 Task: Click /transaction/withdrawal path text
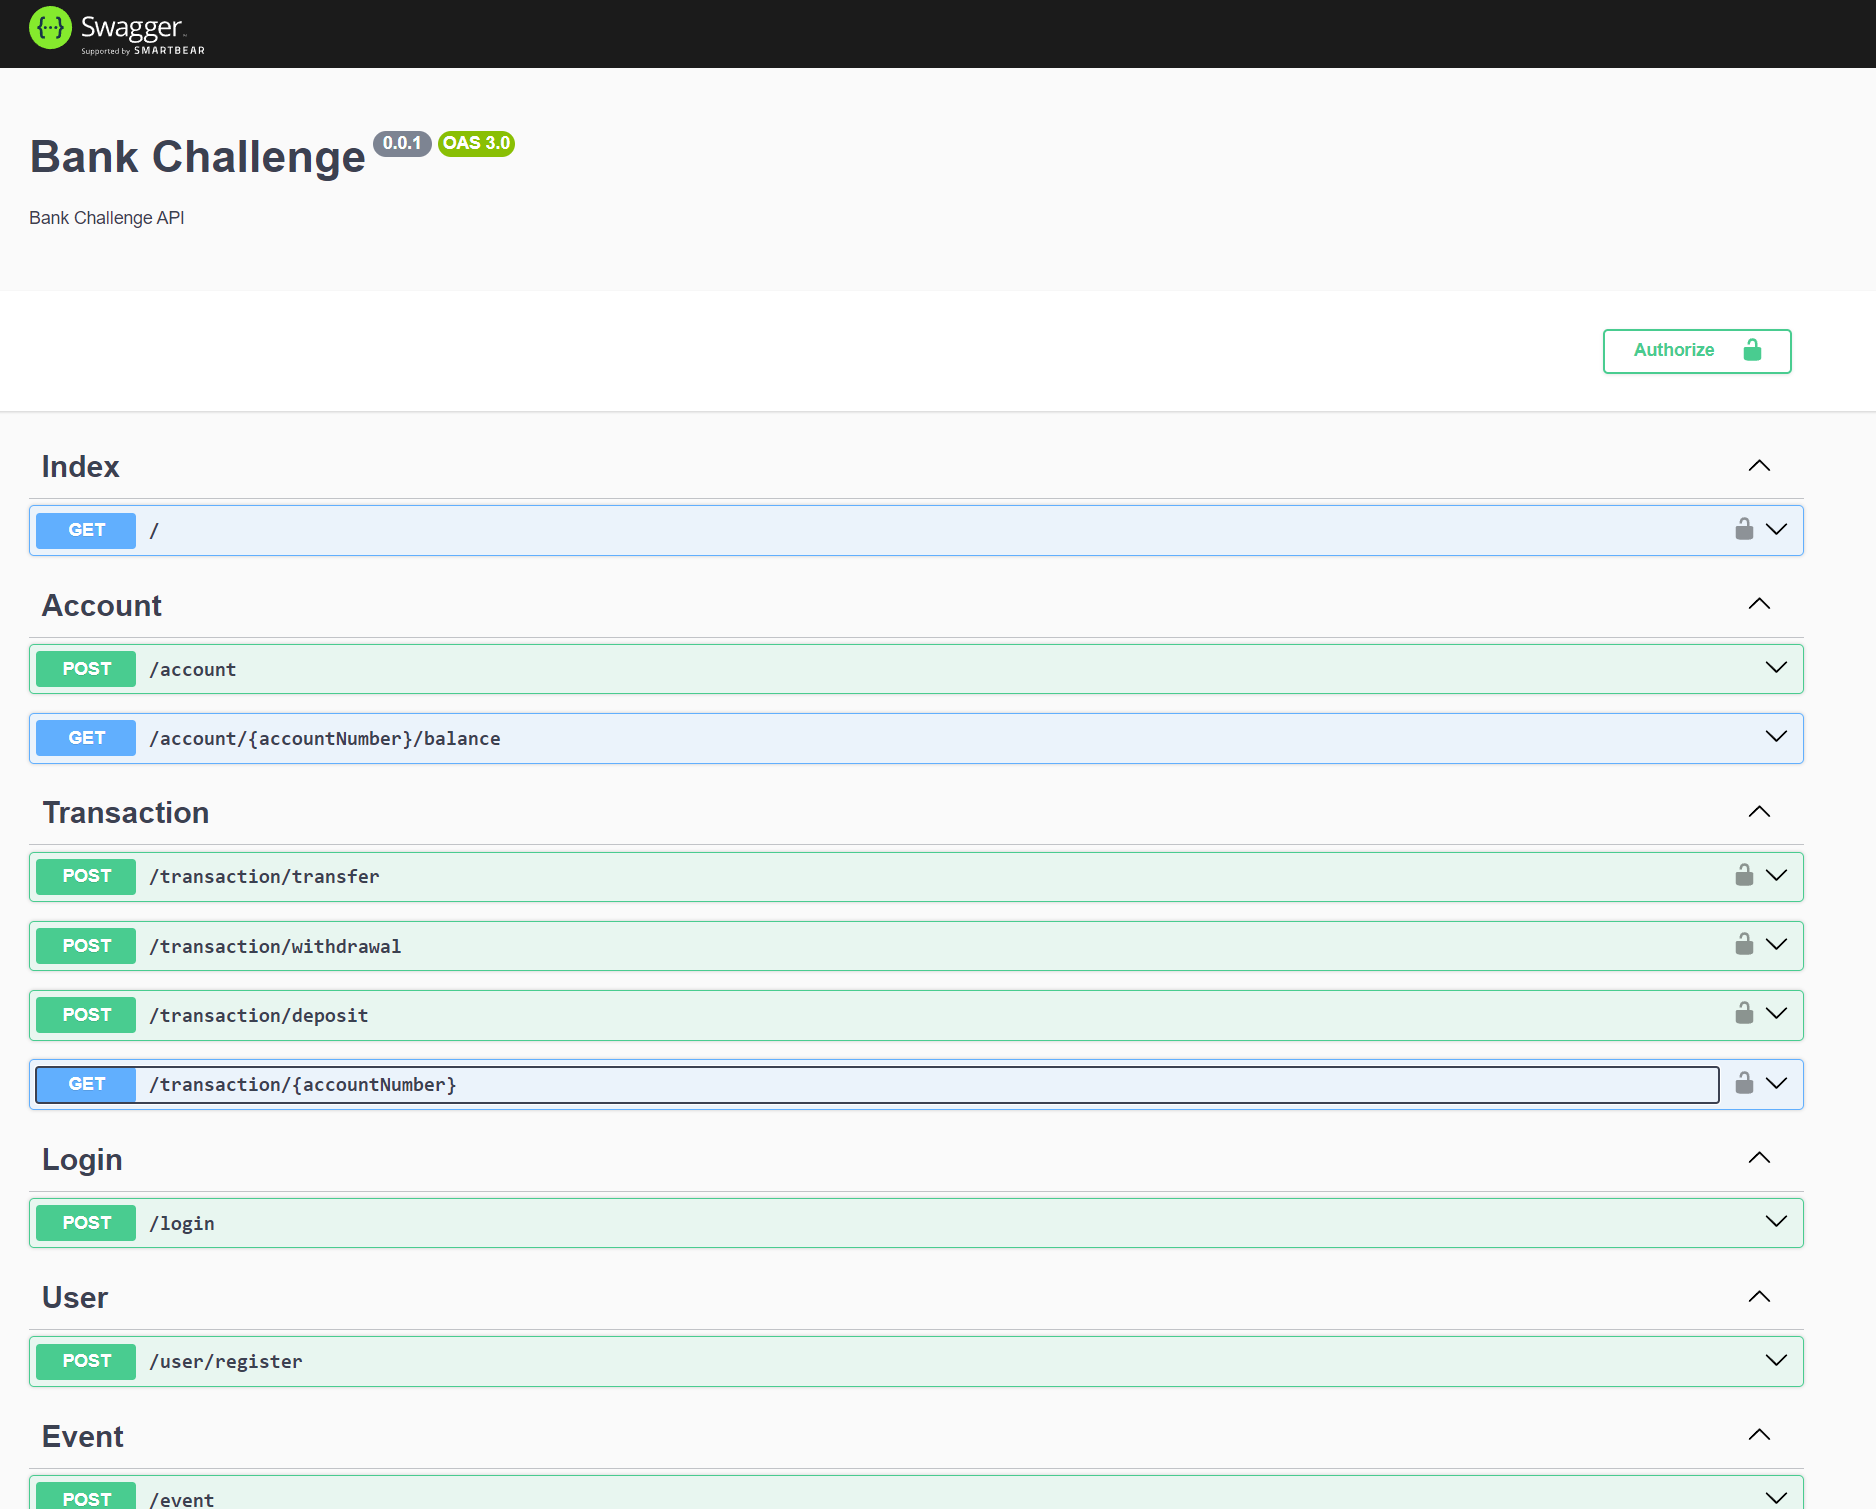pos(275,946)
